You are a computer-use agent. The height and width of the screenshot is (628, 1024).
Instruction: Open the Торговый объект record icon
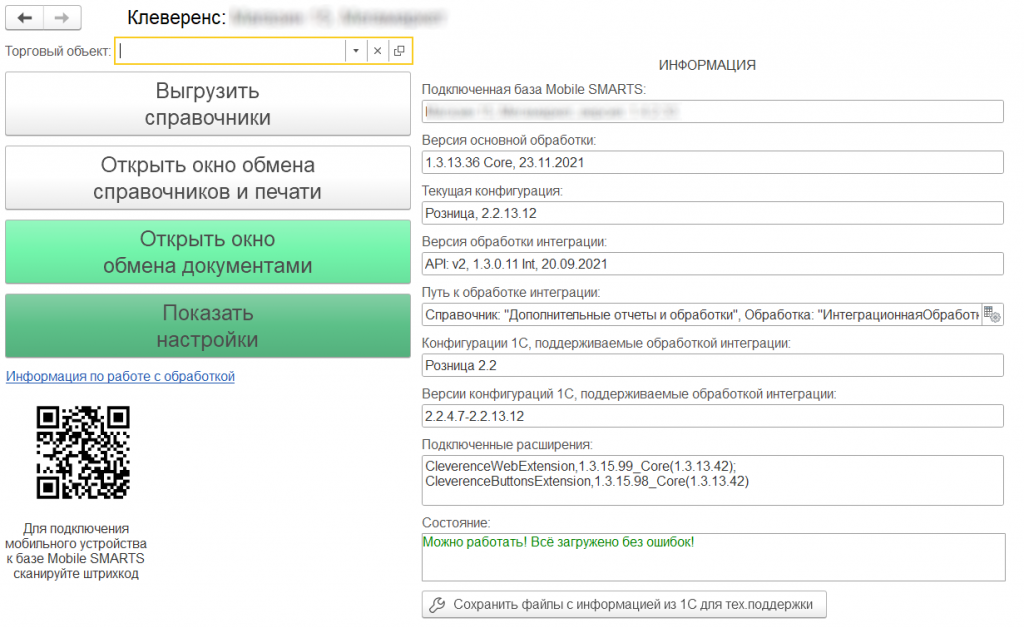pyautogui.click(x=399, y=51)
